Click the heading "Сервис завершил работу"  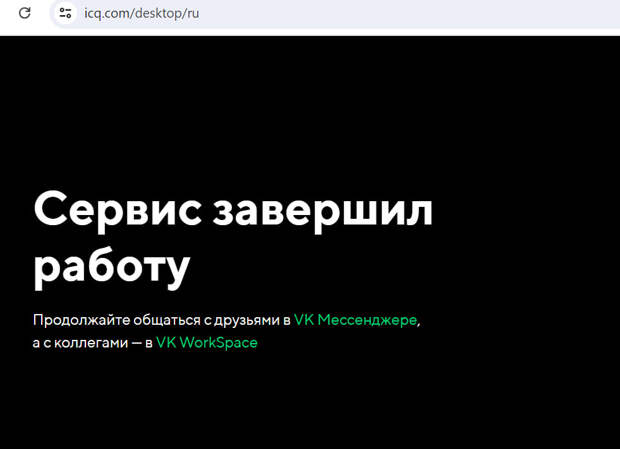point(233,239)
